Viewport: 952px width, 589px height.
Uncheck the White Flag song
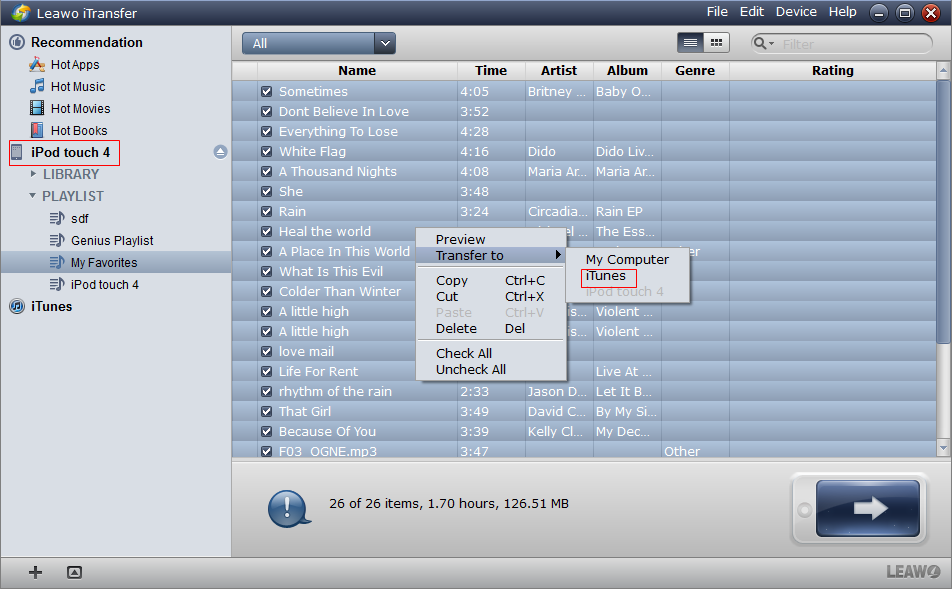(x=266, y=151)
